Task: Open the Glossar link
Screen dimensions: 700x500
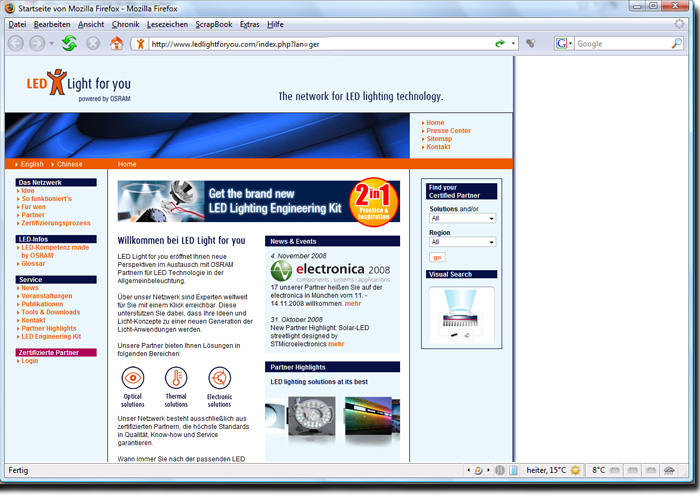Action: pos(33,264)
